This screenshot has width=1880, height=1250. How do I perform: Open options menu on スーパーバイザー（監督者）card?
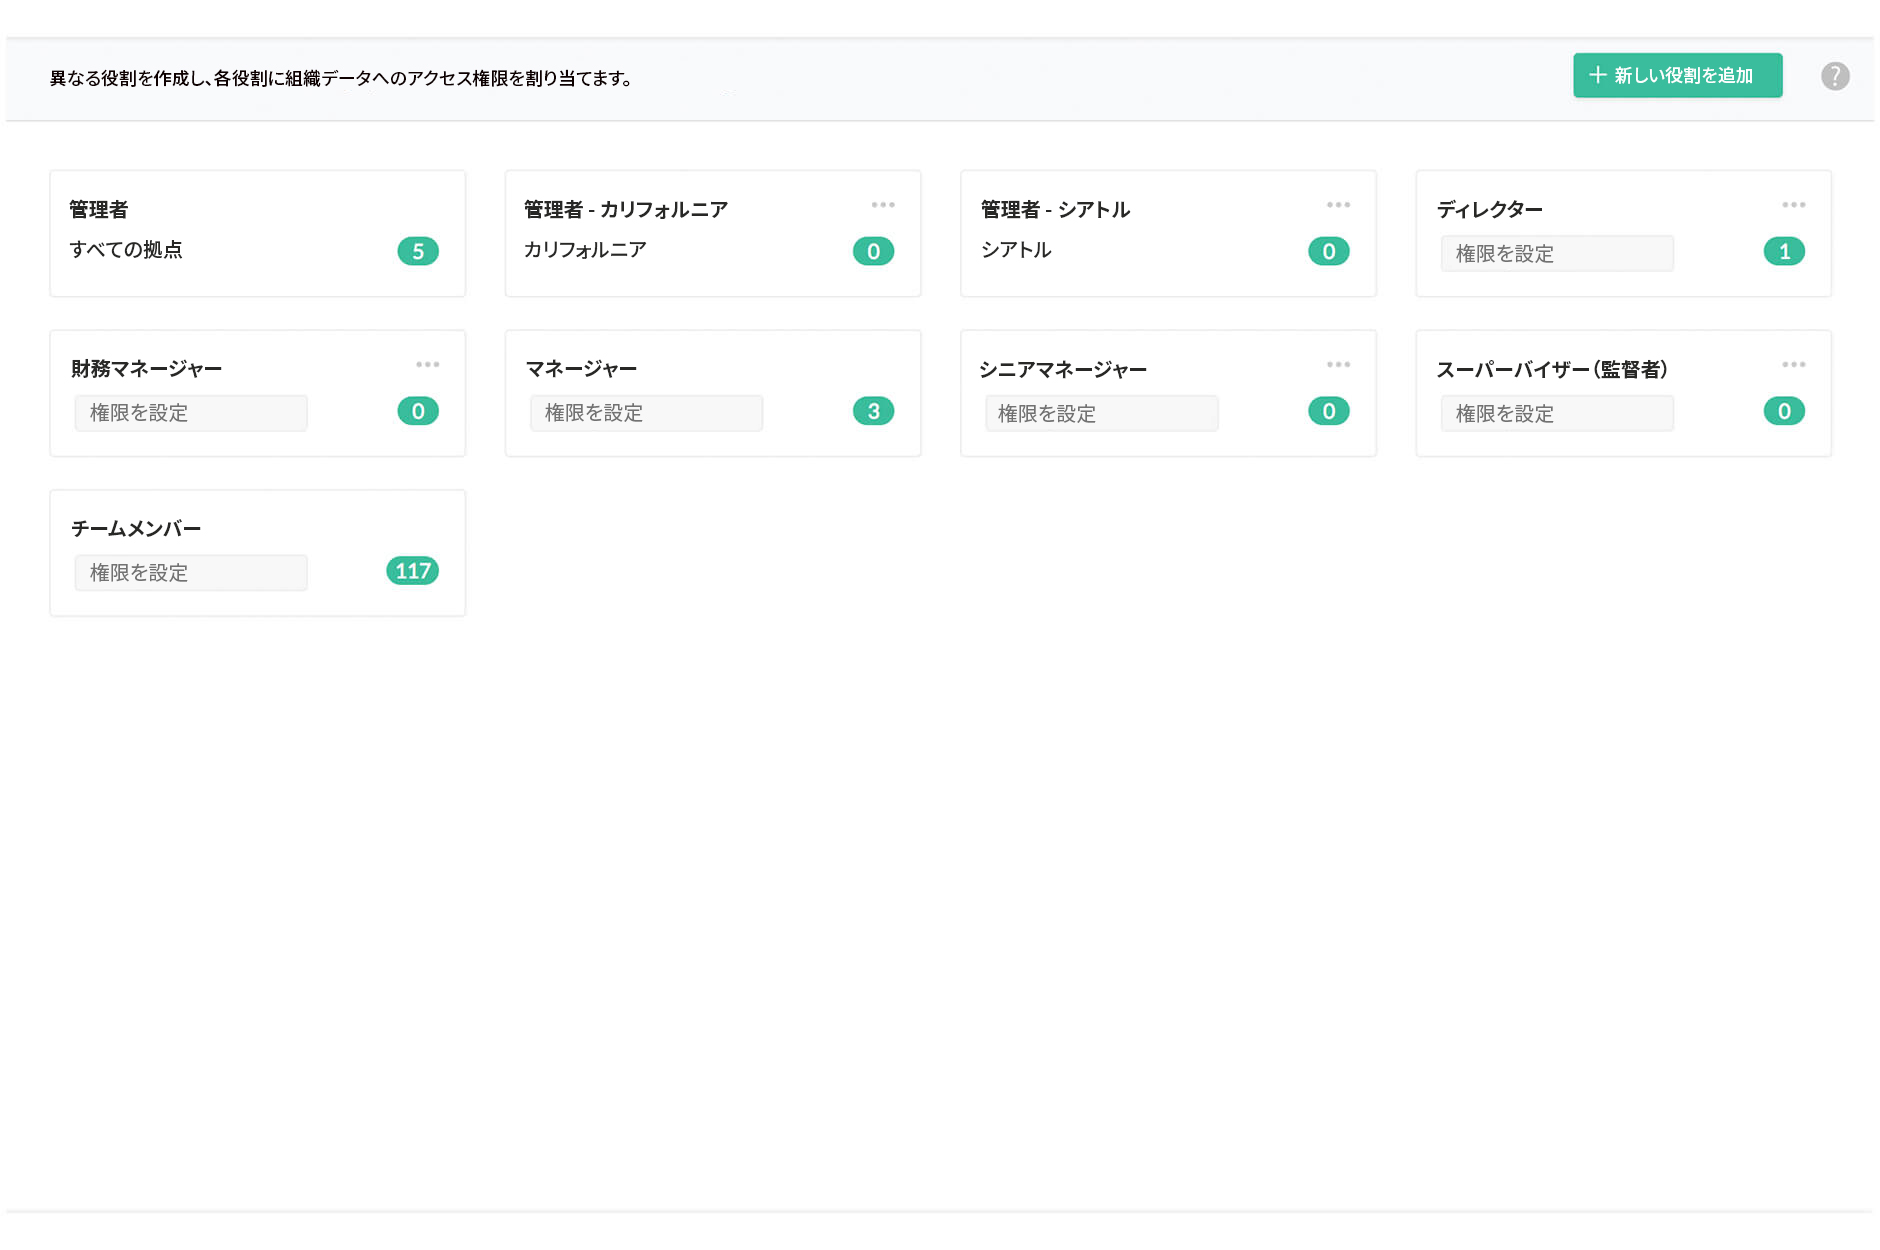(1795, 364)
